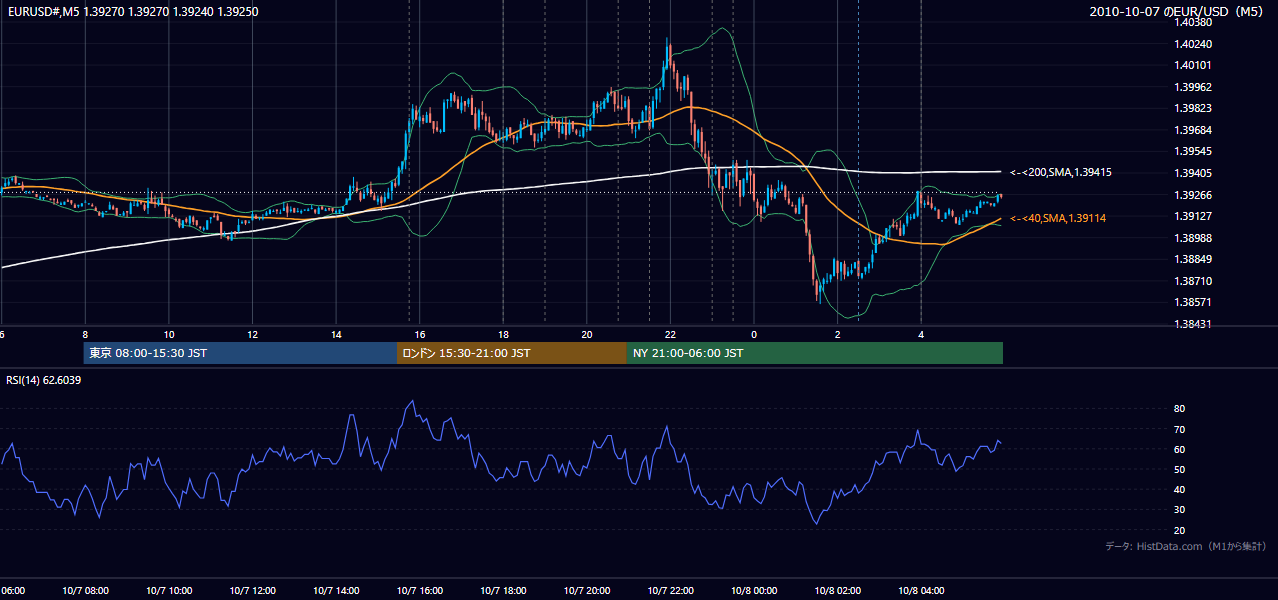Click the RSI axis level 70
This screenshot has width=1278, height=600.
(x=1179, y=429)
